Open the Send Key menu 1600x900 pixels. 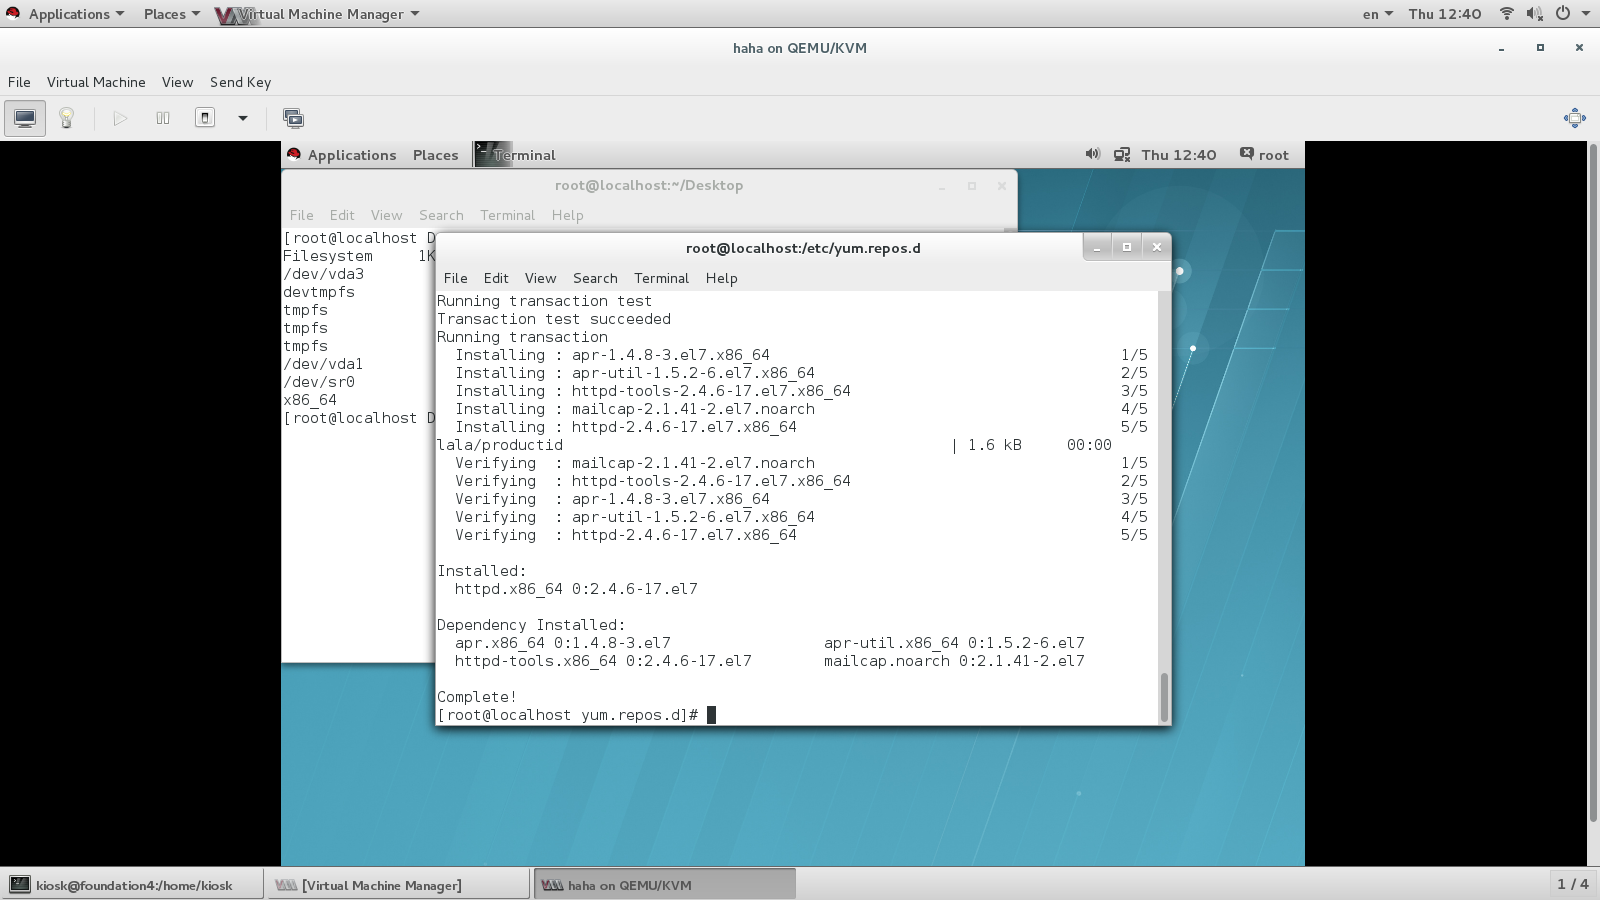click(240, 82)
